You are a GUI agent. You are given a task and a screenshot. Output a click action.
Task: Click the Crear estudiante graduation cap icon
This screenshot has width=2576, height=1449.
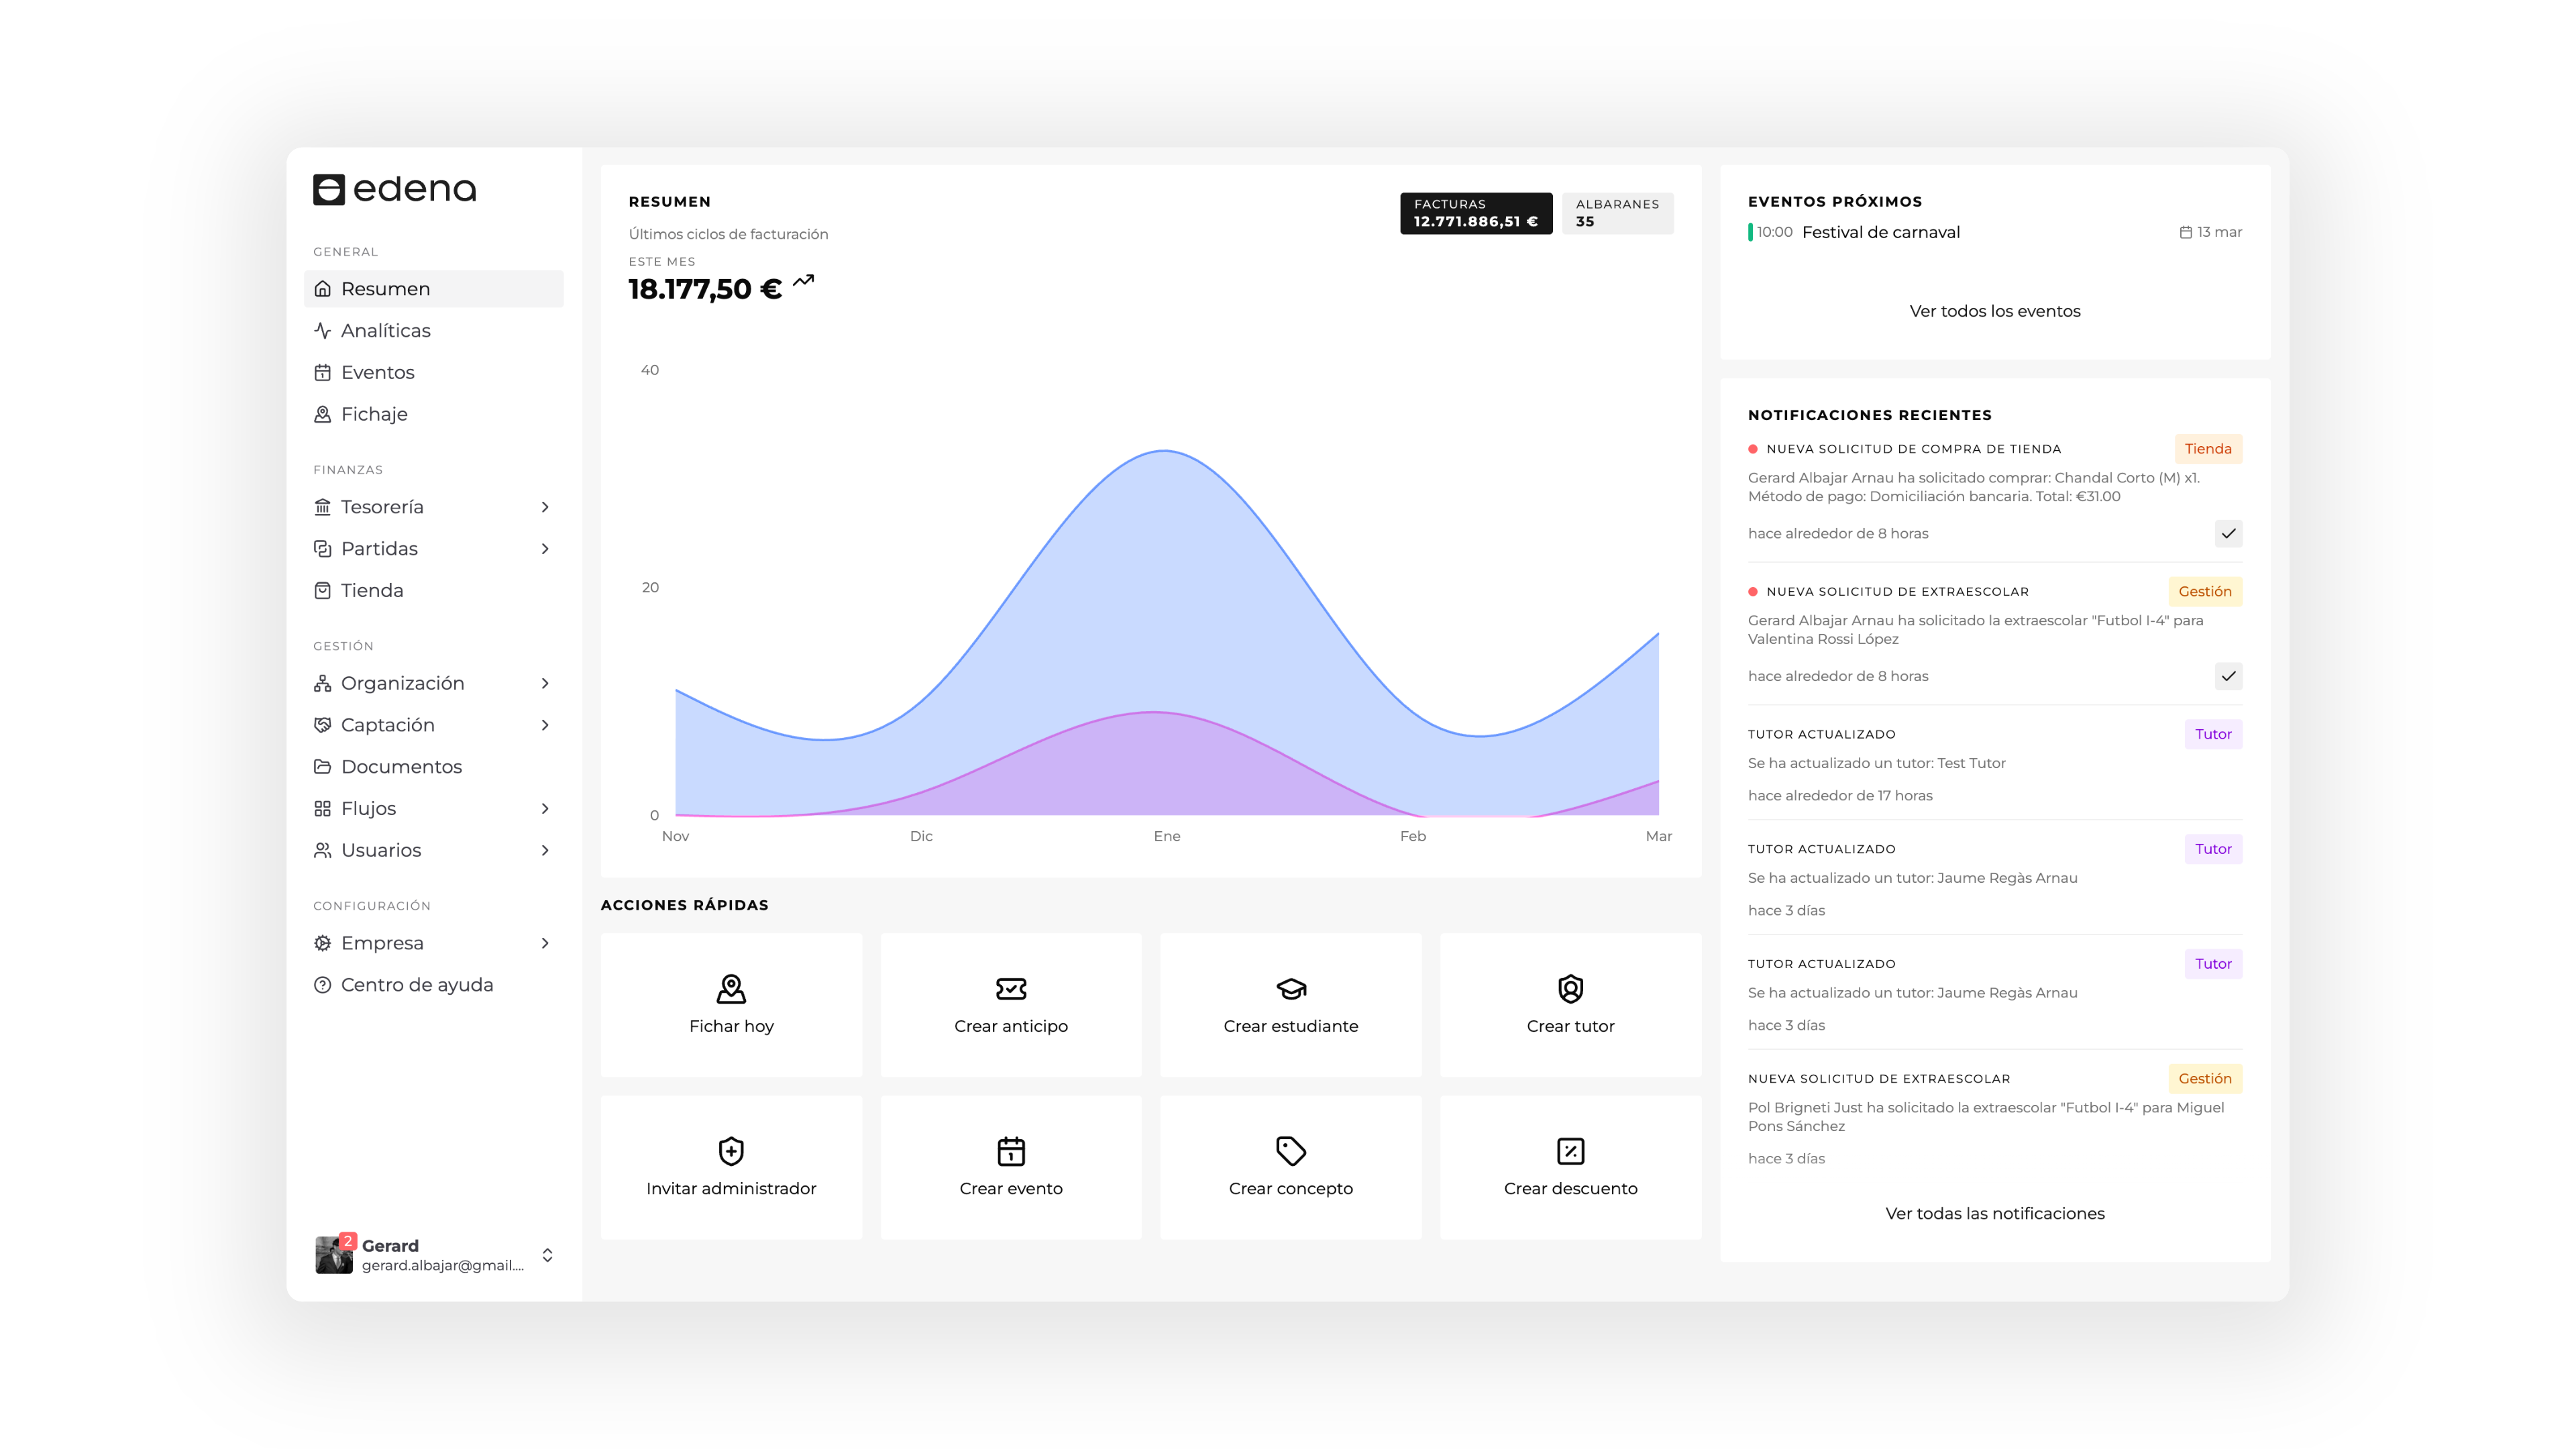(1290, 988)
